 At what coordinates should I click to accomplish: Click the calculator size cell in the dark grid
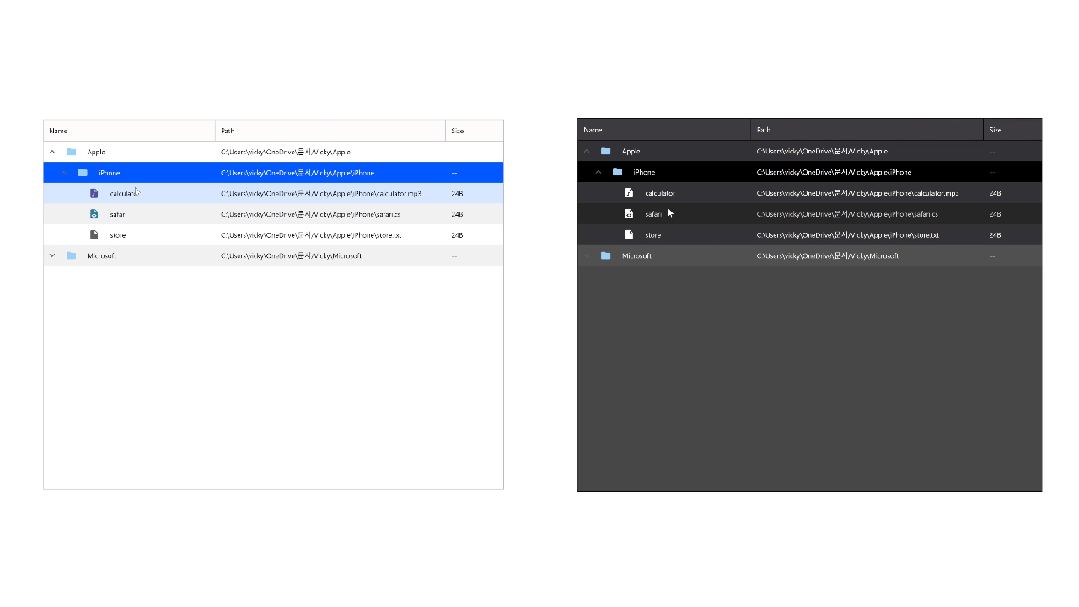(x=1013, y=193)
